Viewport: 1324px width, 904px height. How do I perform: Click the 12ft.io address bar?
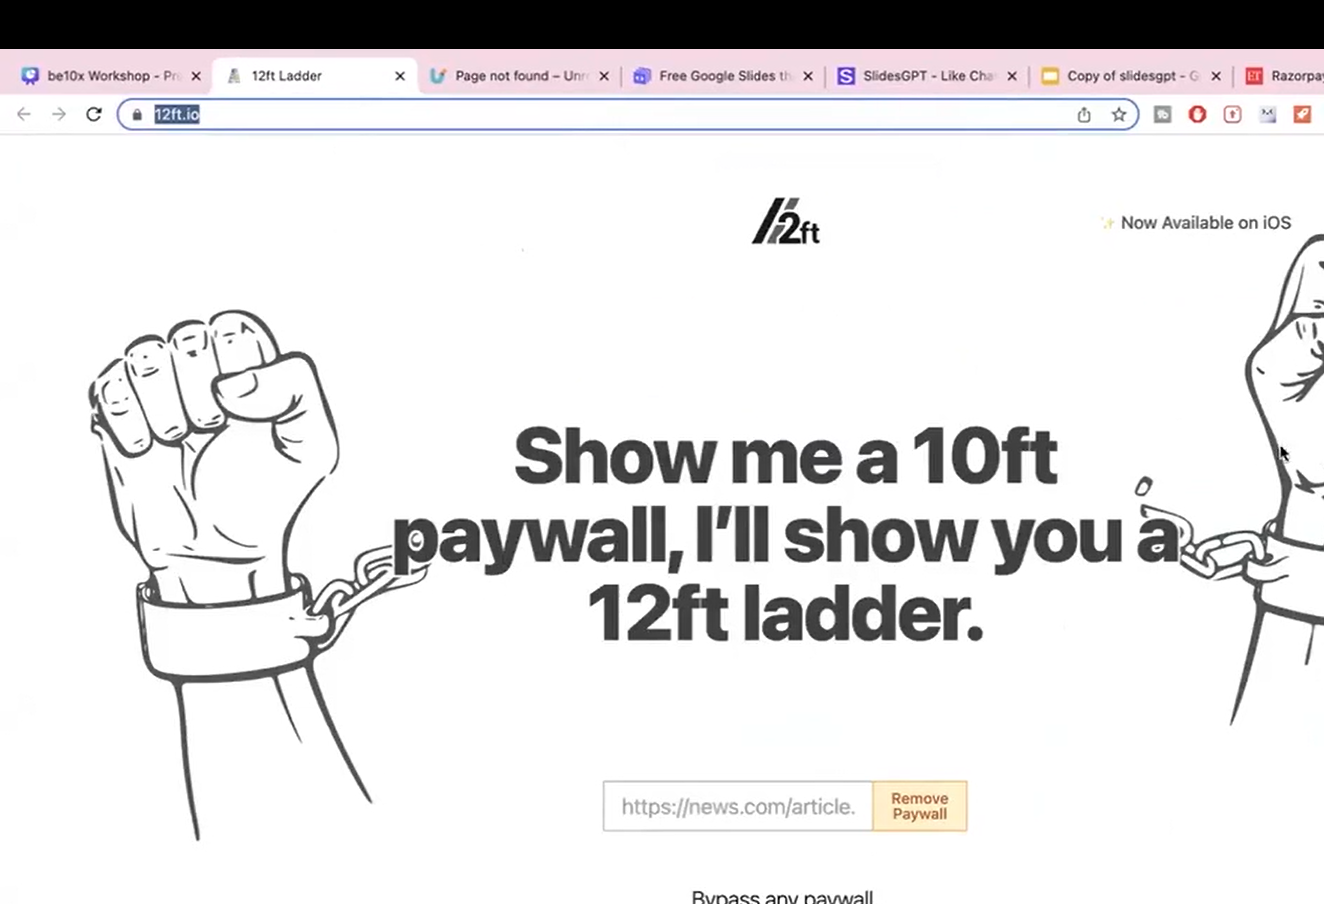[610, 115]
